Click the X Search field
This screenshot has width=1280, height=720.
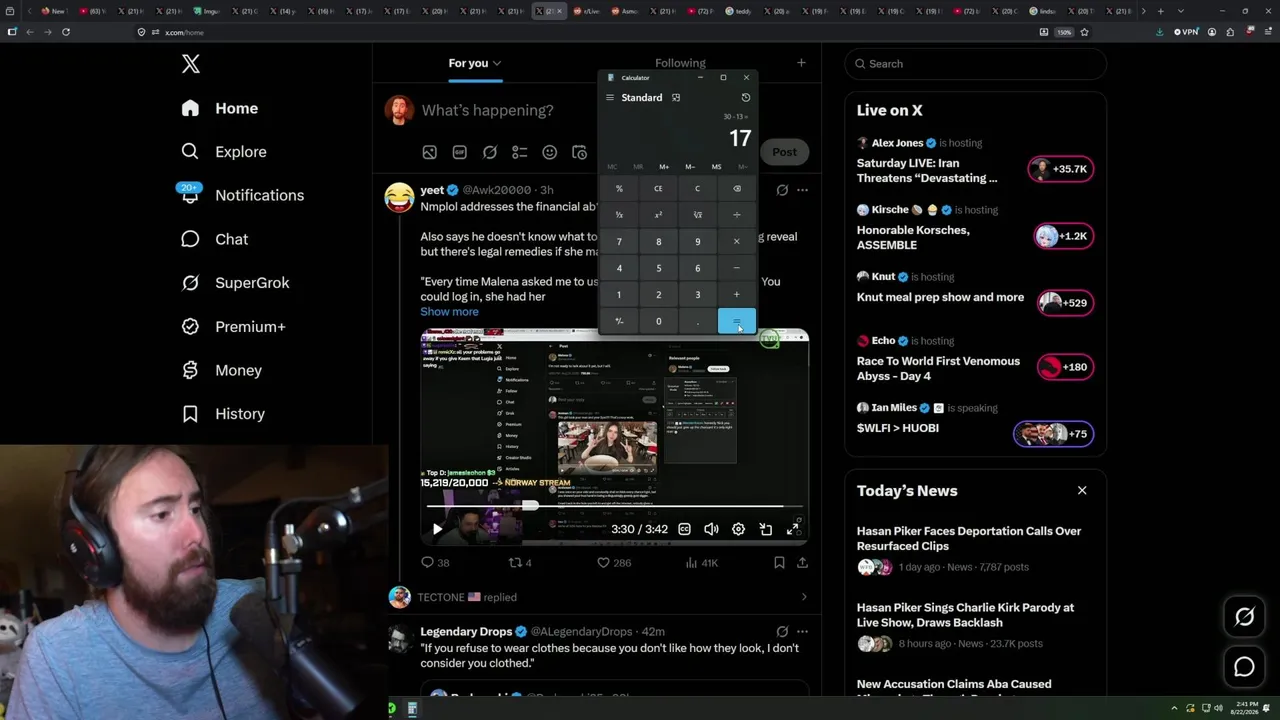975,64
